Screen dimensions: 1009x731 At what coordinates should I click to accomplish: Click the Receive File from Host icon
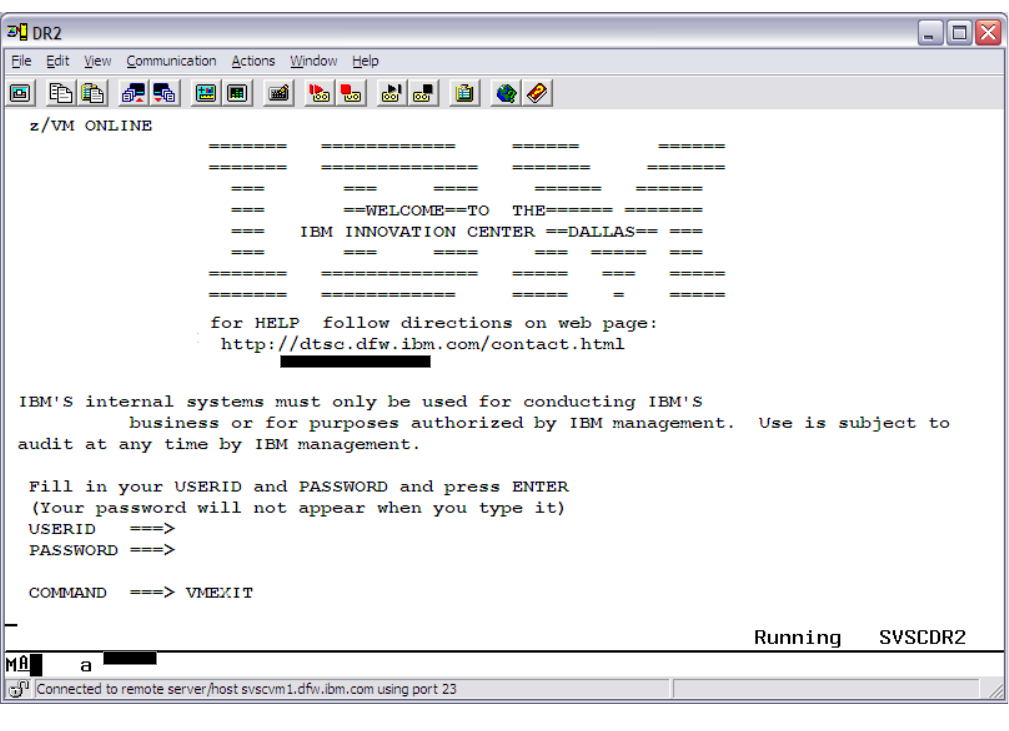pyautogui.click(x=165, y=93)
